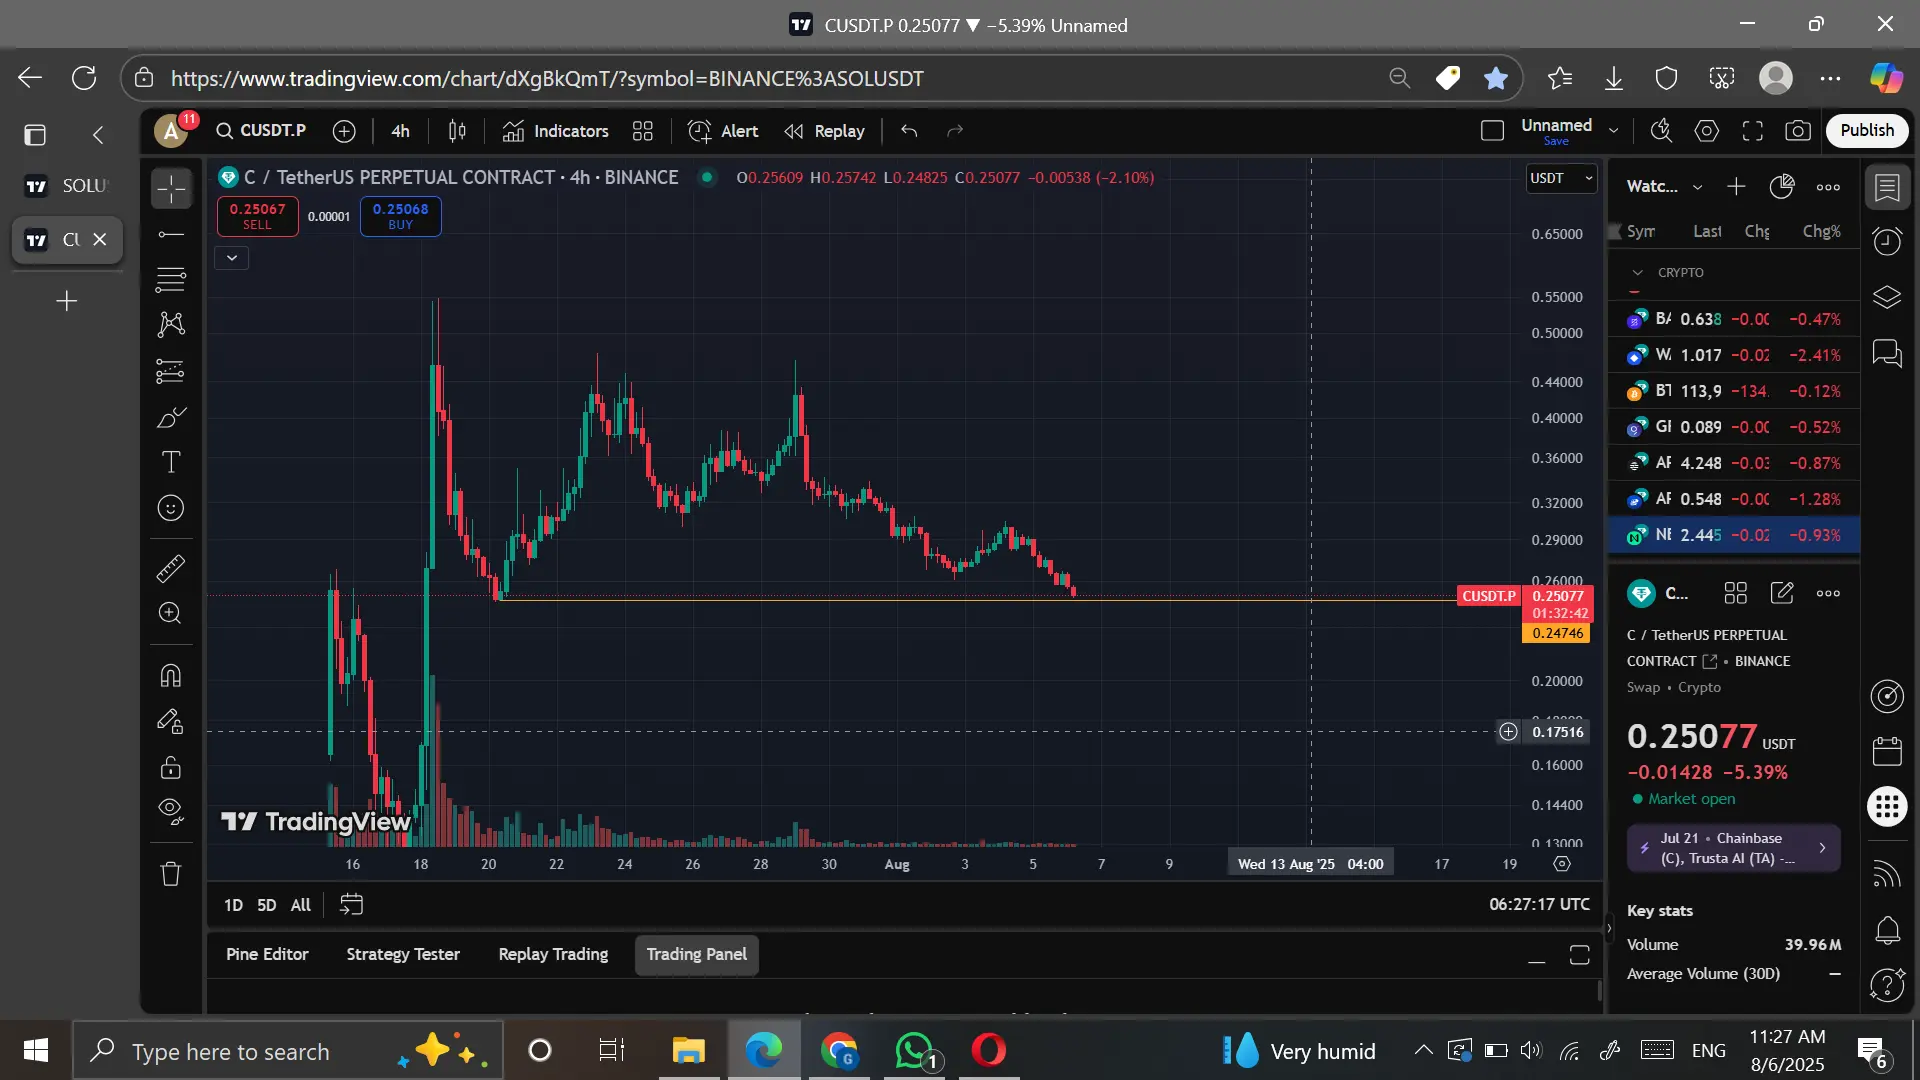Viewport: 1920px width, 1080px height.
Task: Take a chart snapshot with camera icon
Action: tap(1798, 131)
